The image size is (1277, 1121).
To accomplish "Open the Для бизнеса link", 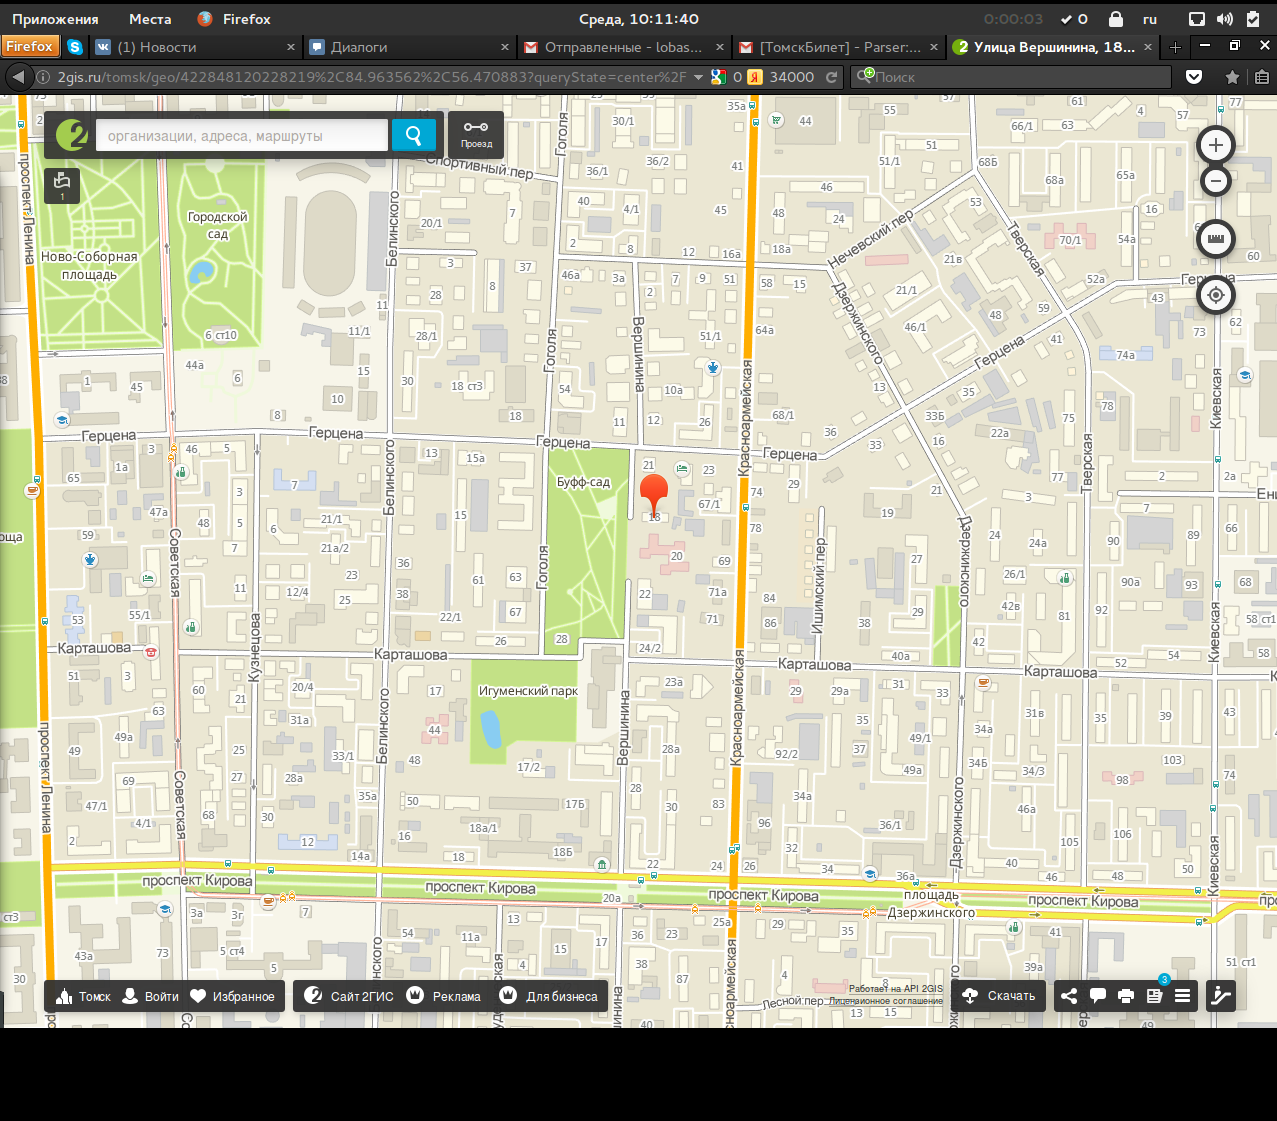I will click(x=549, y=996).
